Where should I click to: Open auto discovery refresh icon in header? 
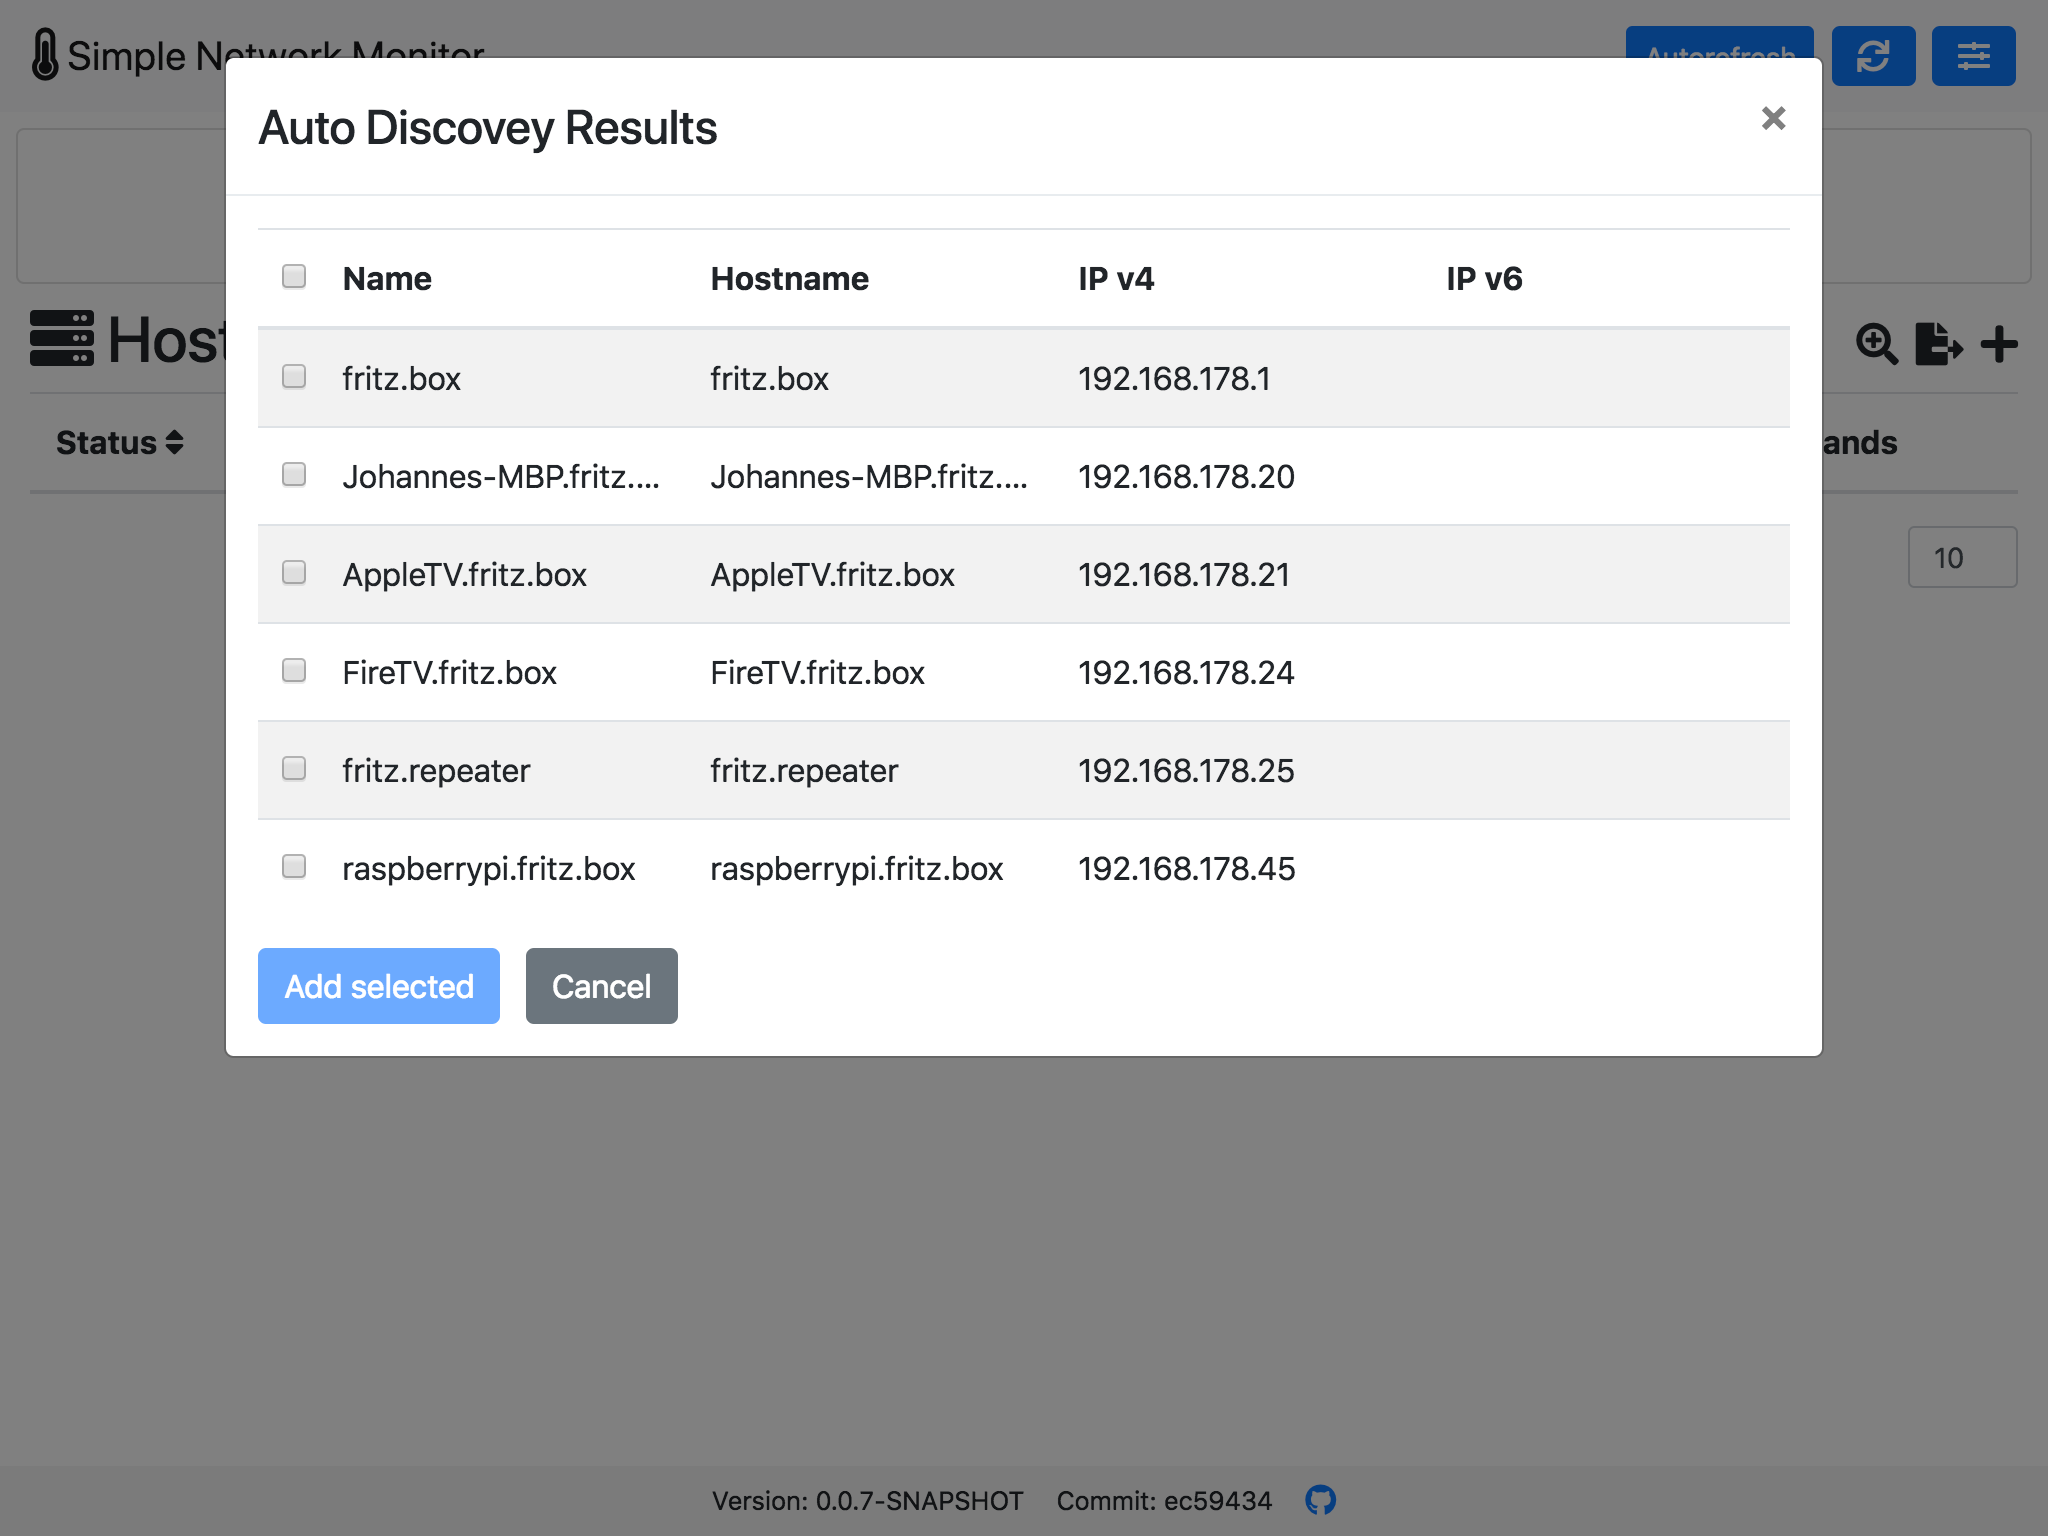1874,55
